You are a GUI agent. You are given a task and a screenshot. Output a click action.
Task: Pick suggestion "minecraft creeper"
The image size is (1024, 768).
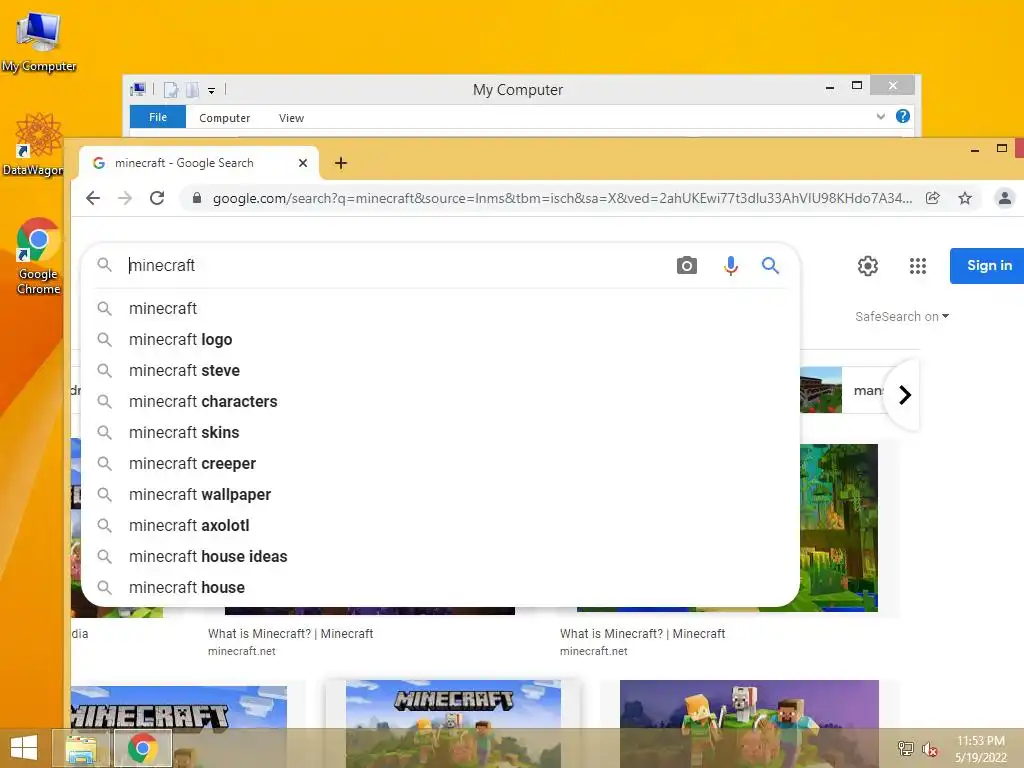[x=440, y=464]
